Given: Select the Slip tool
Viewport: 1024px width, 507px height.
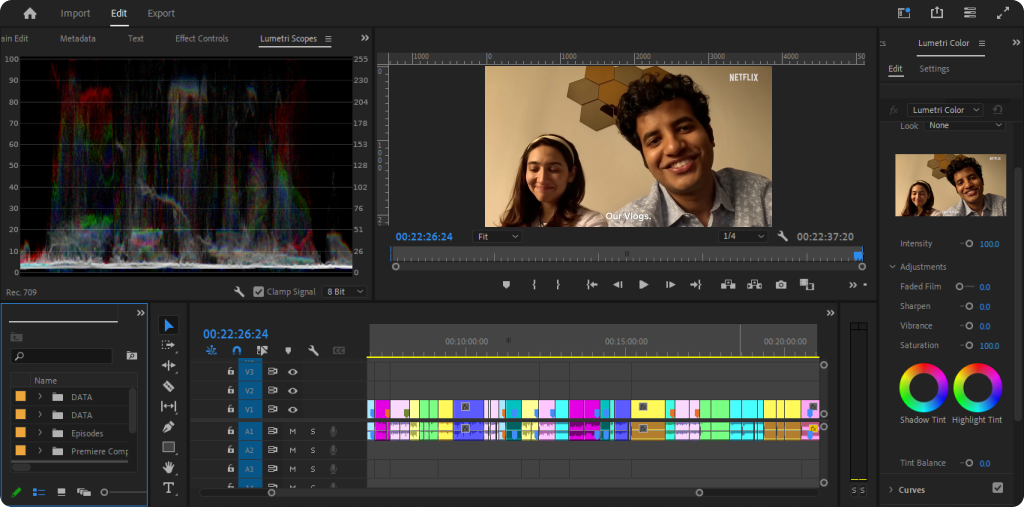Looking at the screenshot, I should pyautogui.click(x=168, y=406).
